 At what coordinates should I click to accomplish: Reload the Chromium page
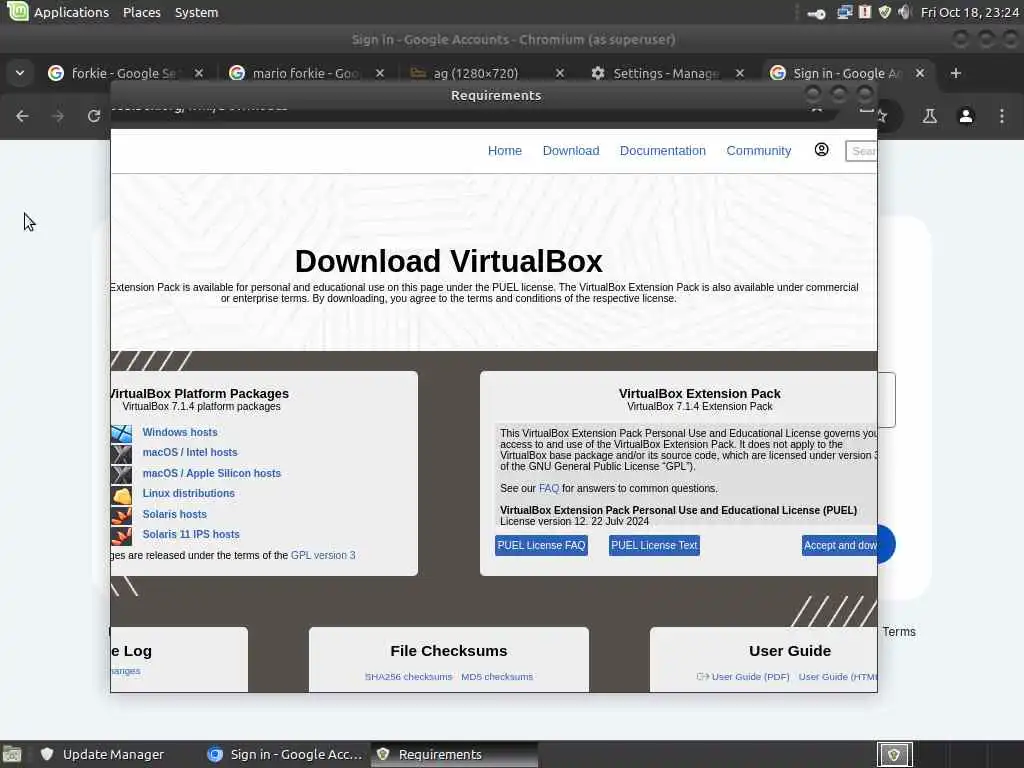click(94, 116)
